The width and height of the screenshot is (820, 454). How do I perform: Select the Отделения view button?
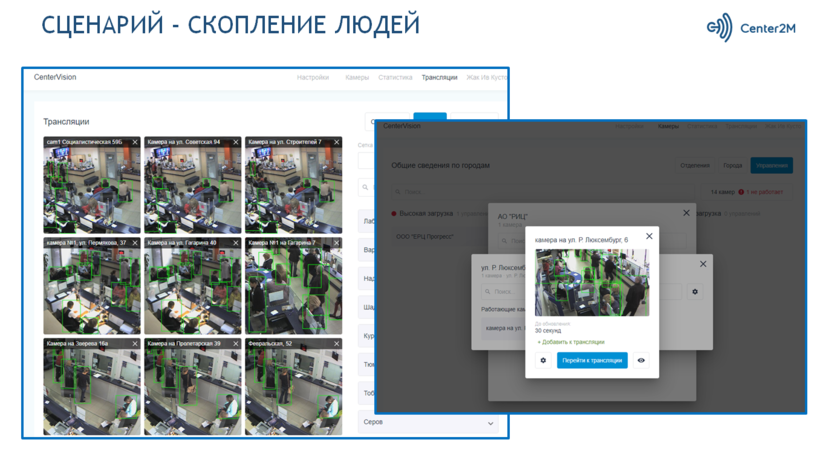[x=695, y=165]
